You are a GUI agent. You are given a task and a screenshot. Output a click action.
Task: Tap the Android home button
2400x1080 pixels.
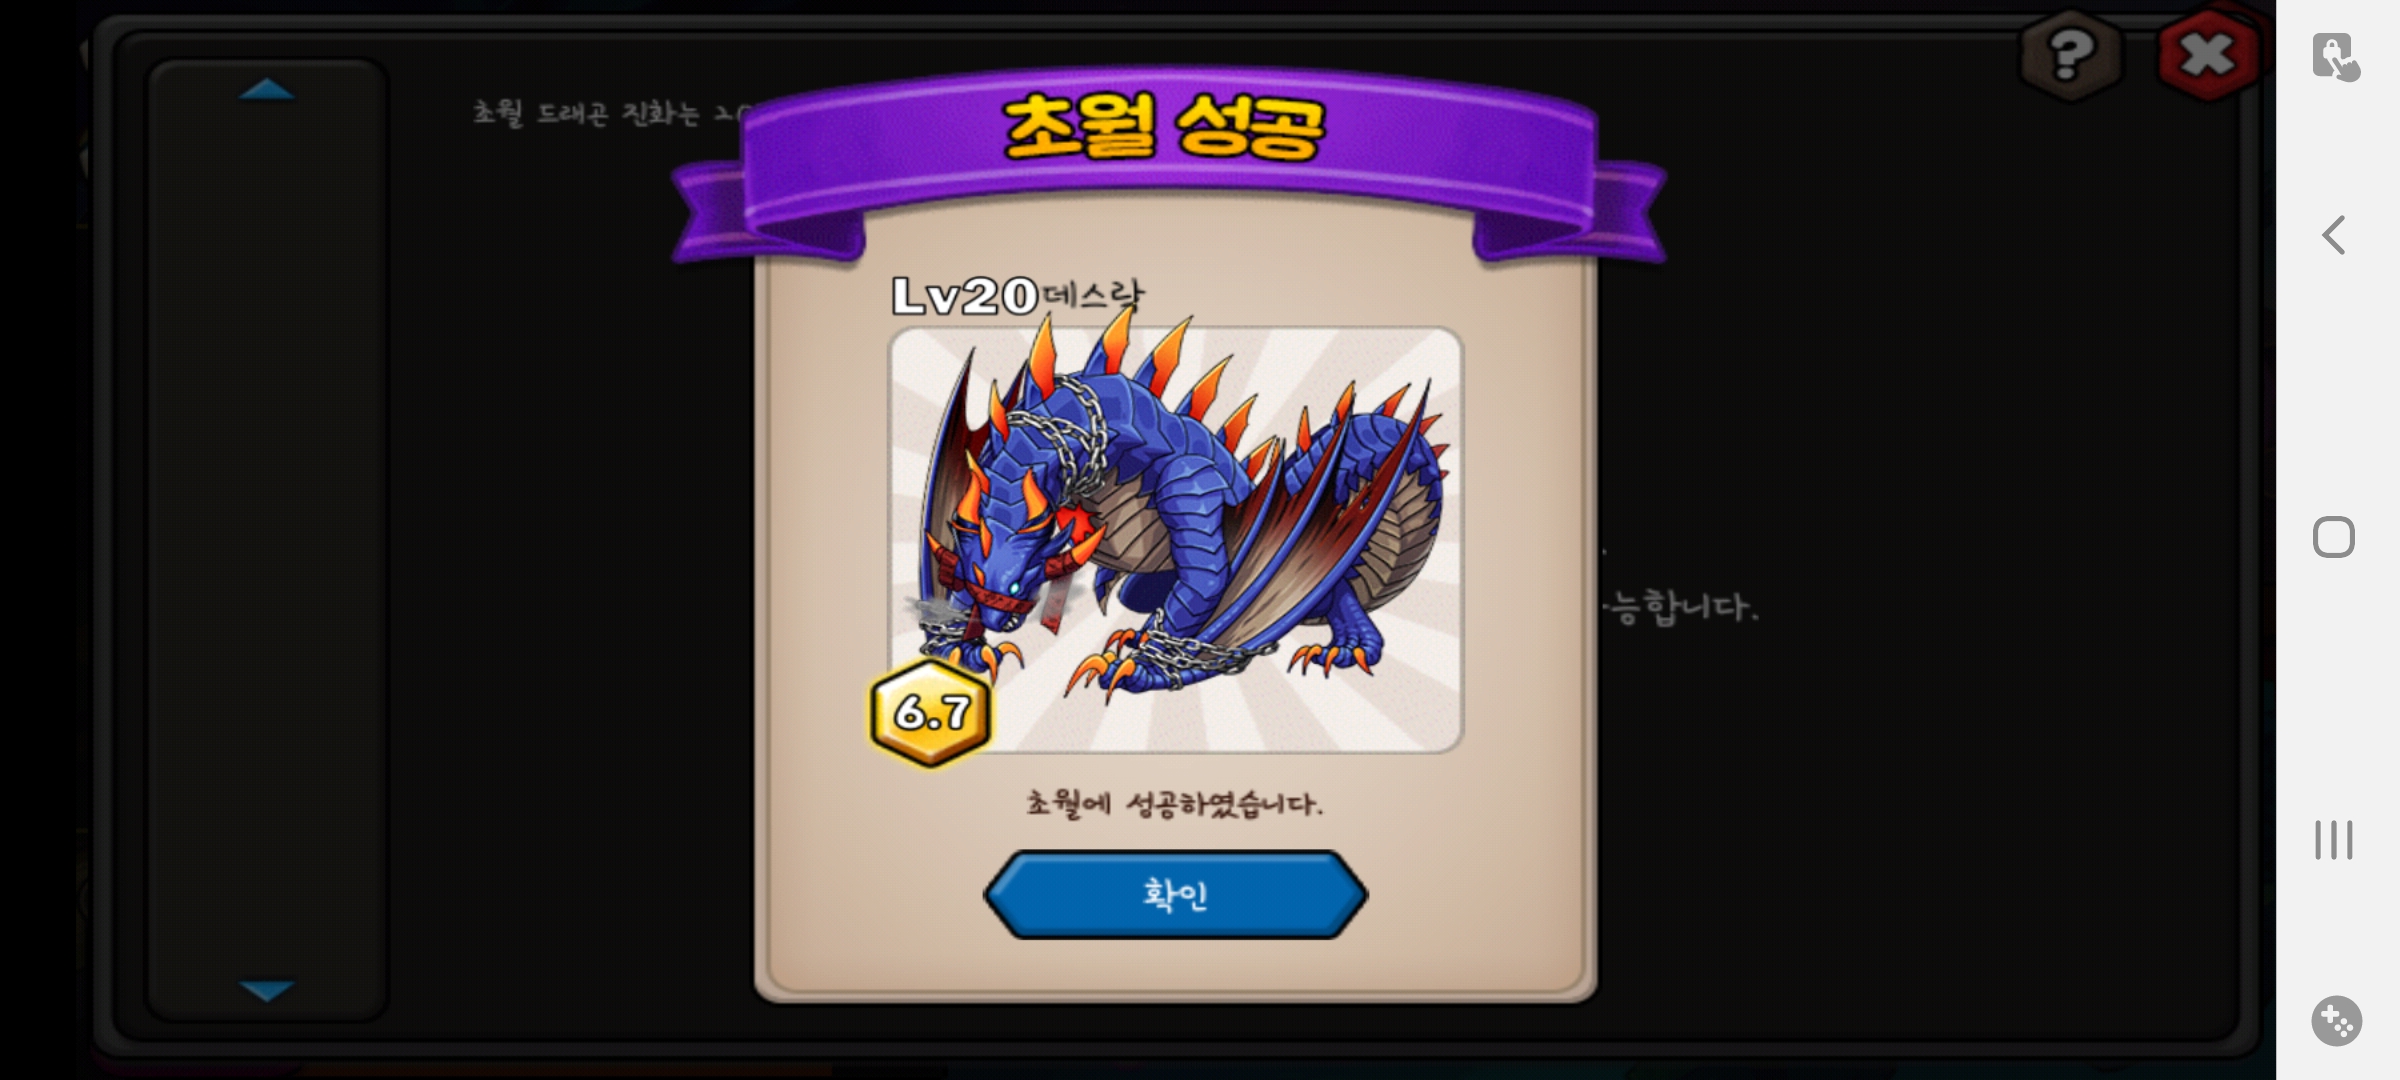click(x=2334, y=538)
